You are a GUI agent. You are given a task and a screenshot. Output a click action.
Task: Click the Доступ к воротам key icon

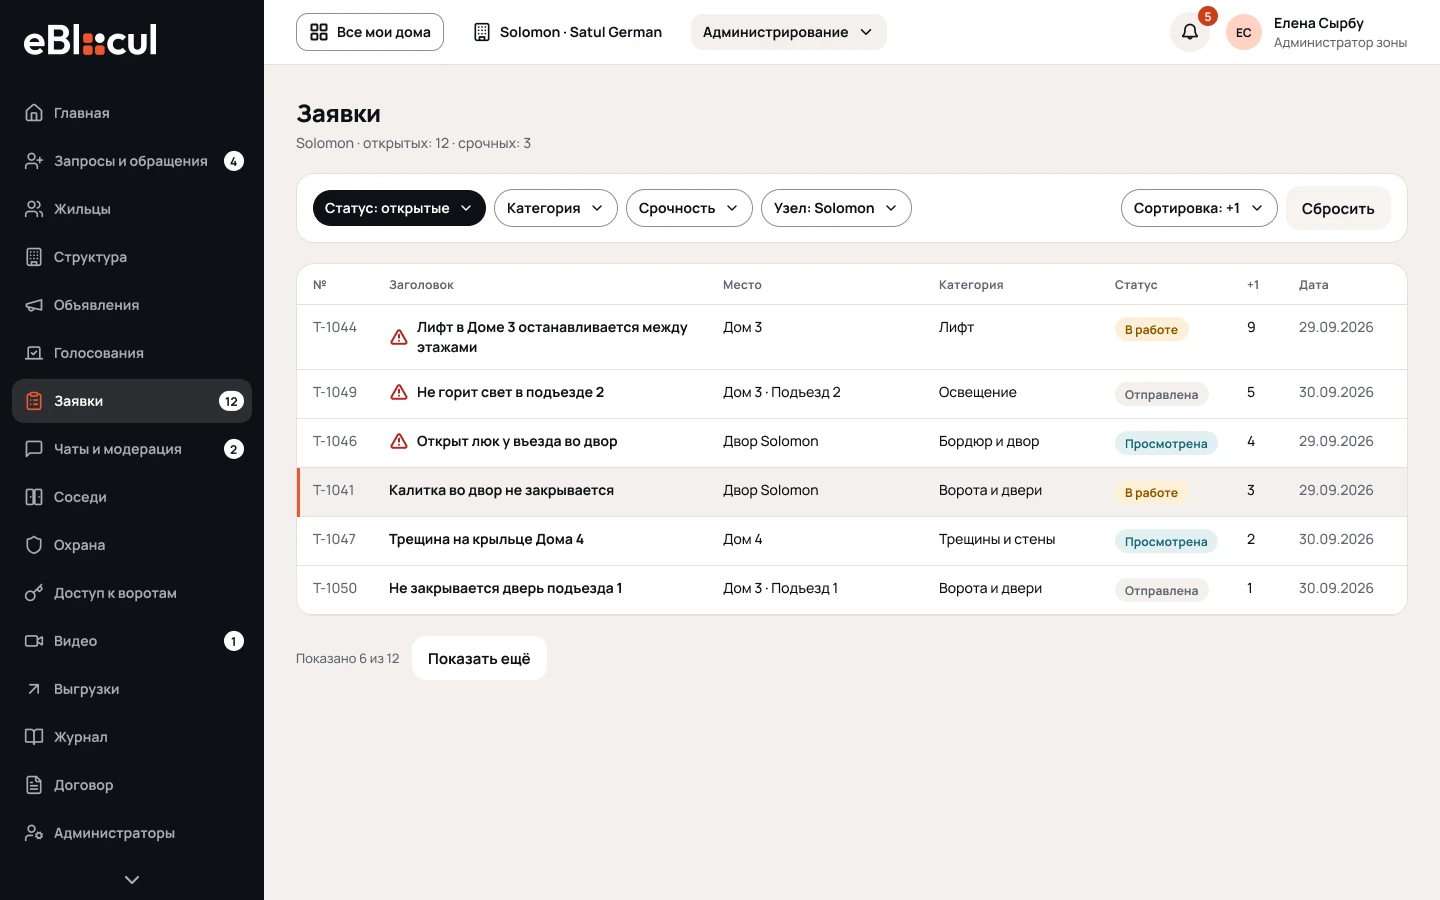[x=34, y=593]
